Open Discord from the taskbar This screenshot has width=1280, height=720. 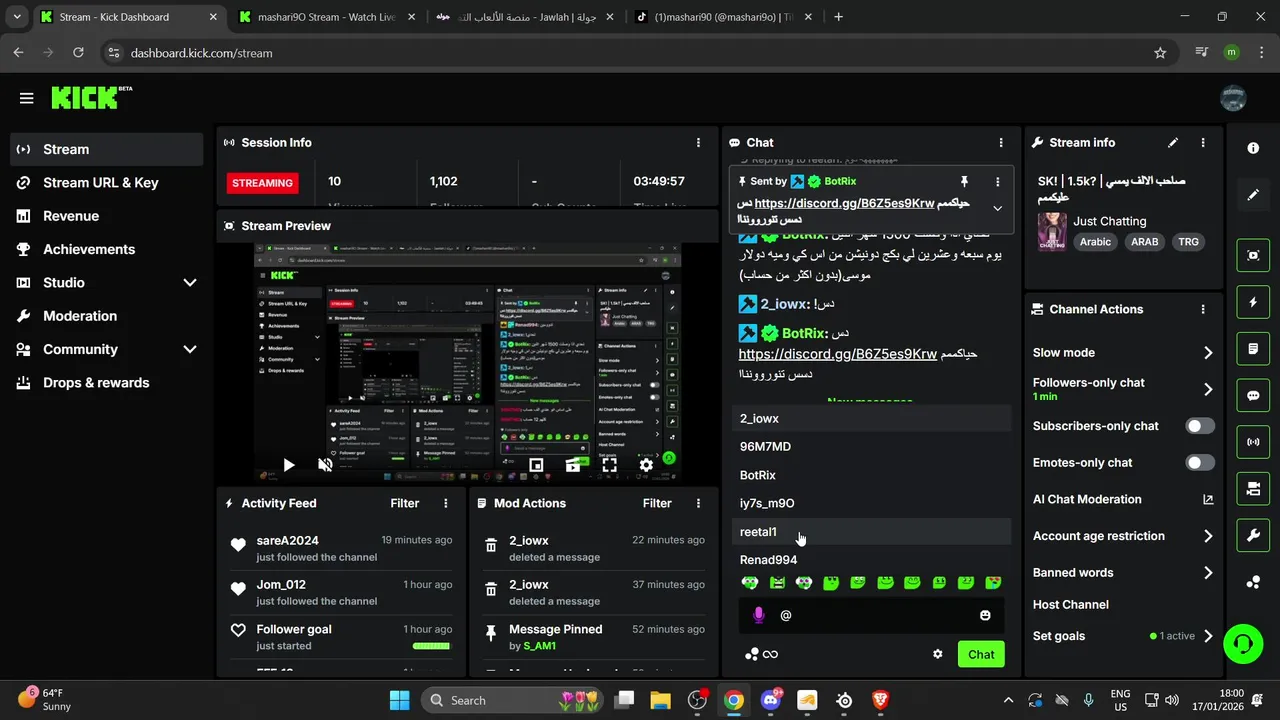770,700
